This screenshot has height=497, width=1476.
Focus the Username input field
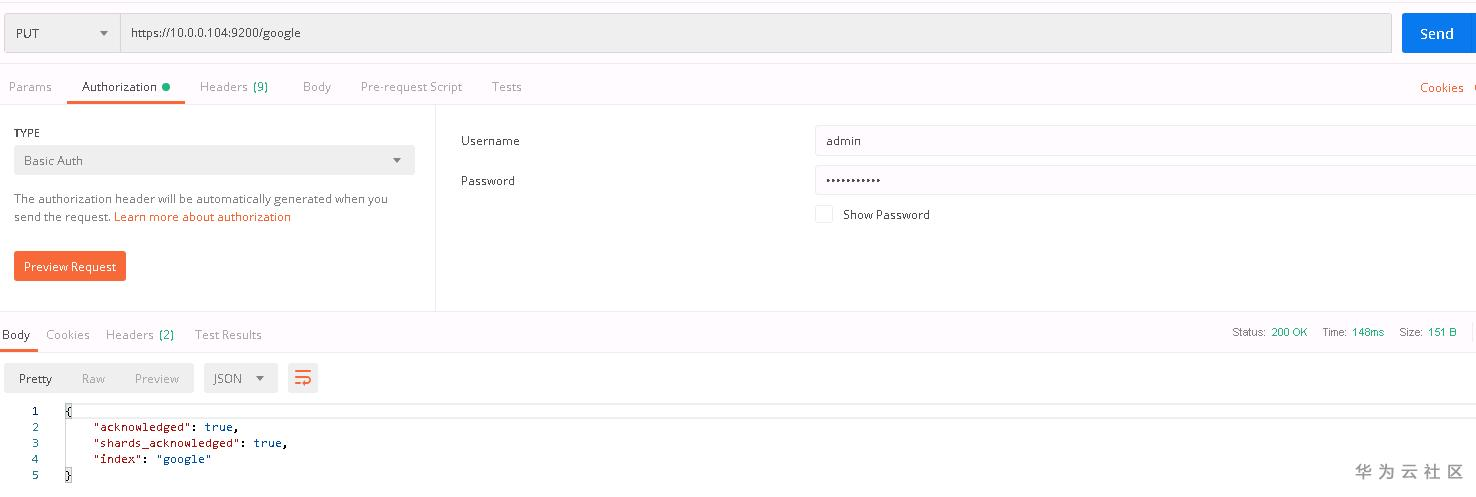1140,141
